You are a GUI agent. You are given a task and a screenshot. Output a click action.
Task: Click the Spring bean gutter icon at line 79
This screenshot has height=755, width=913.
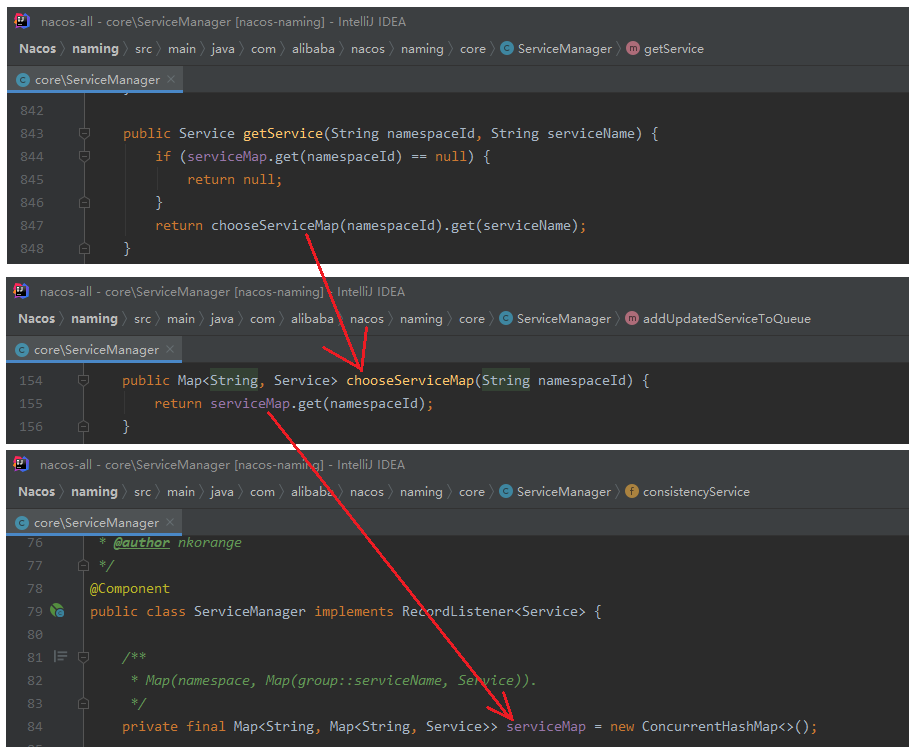click(57, 611)
